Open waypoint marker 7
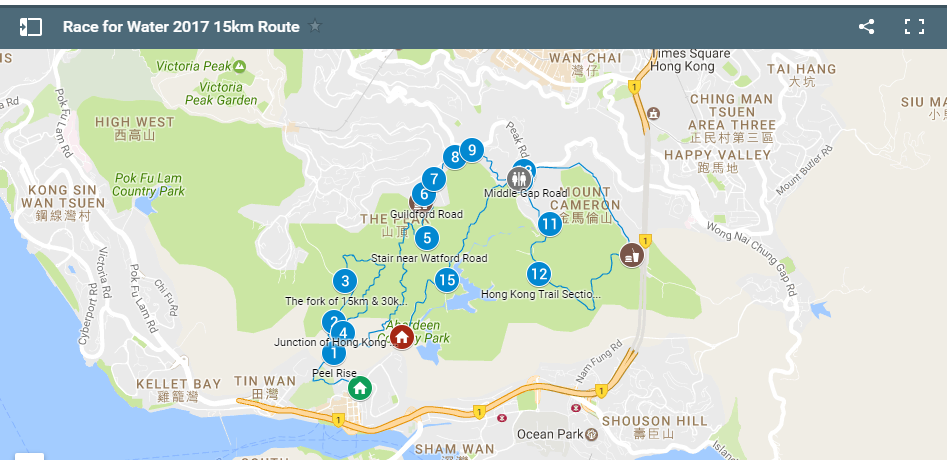Screen dimensions: 947x460 tap(434, 179)
